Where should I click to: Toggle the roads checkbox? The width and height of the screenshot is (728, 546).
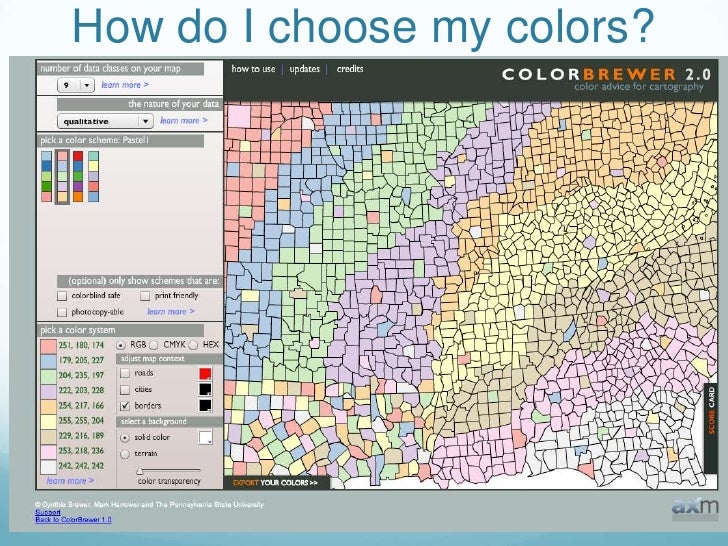(x=125, y=373)
